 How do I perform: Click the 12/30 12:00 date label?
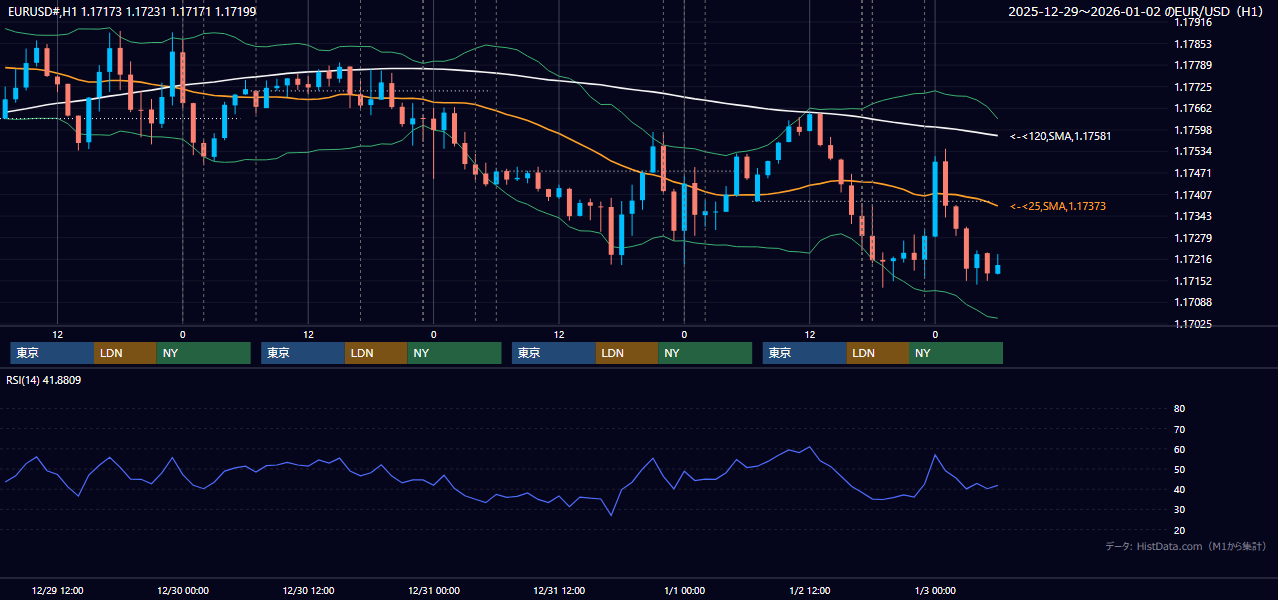click(308, 590)
